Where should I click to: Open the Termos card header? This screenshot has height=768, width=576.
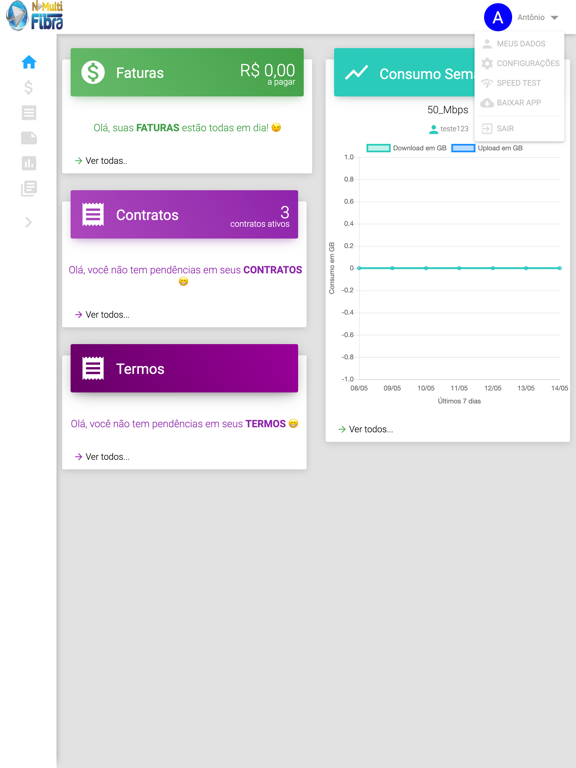coord(184,368)
